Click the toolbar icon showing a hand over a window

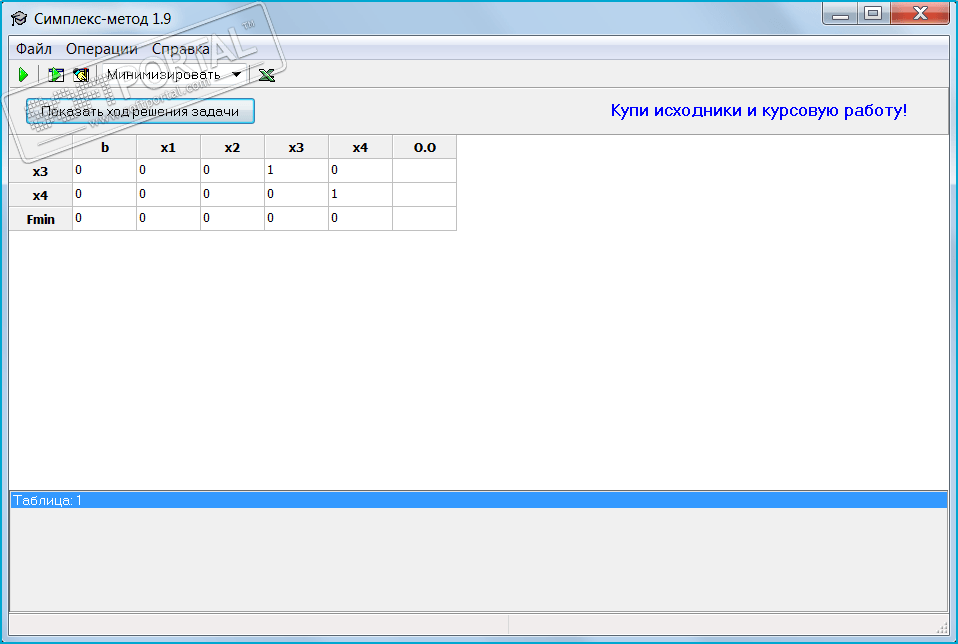(x=81, y=75)
